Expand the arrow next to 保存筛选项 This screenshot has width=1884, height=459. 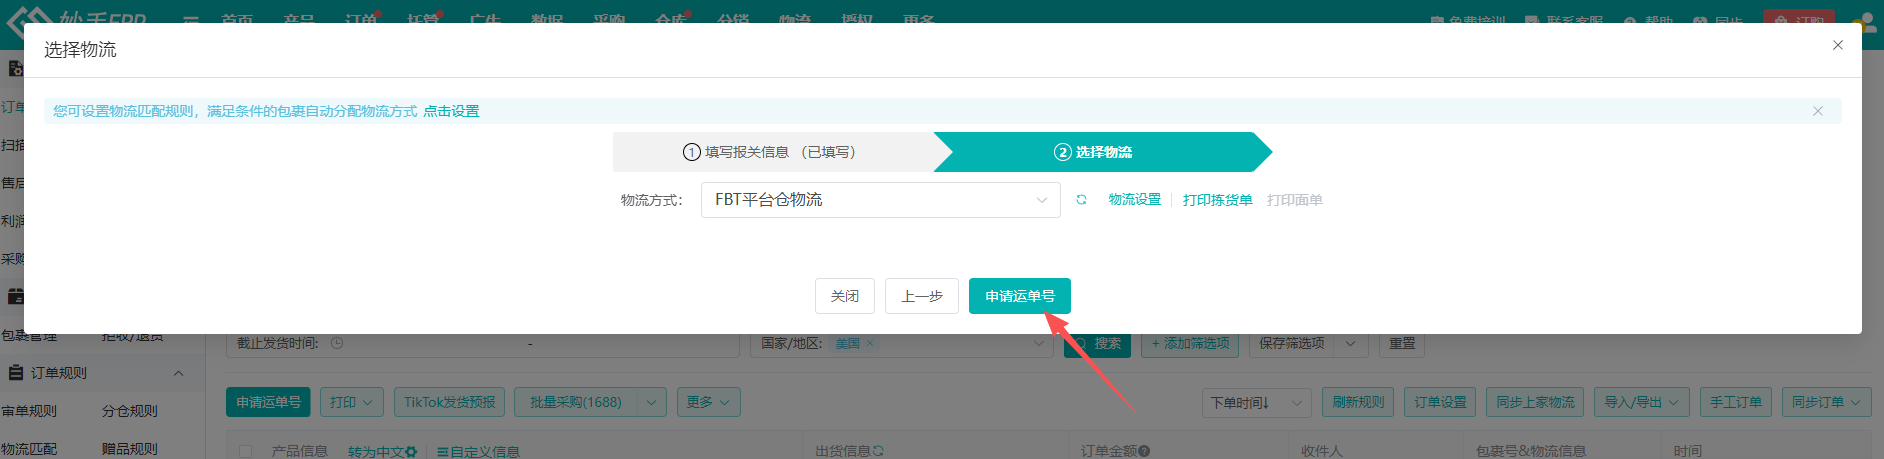pyautogui.click(x=1351, y=343)
